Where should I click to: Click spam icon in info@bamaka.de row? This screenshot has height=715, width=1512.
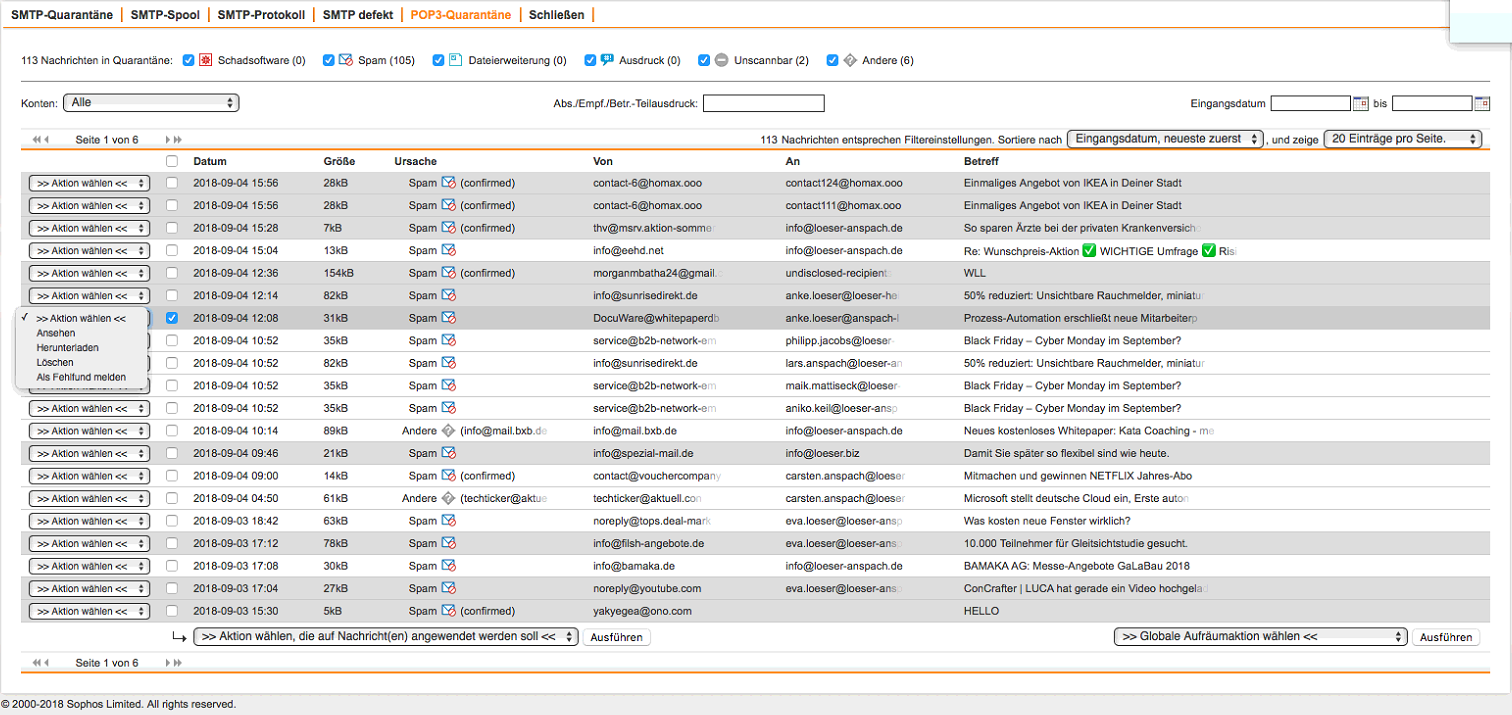pos(449,566)
